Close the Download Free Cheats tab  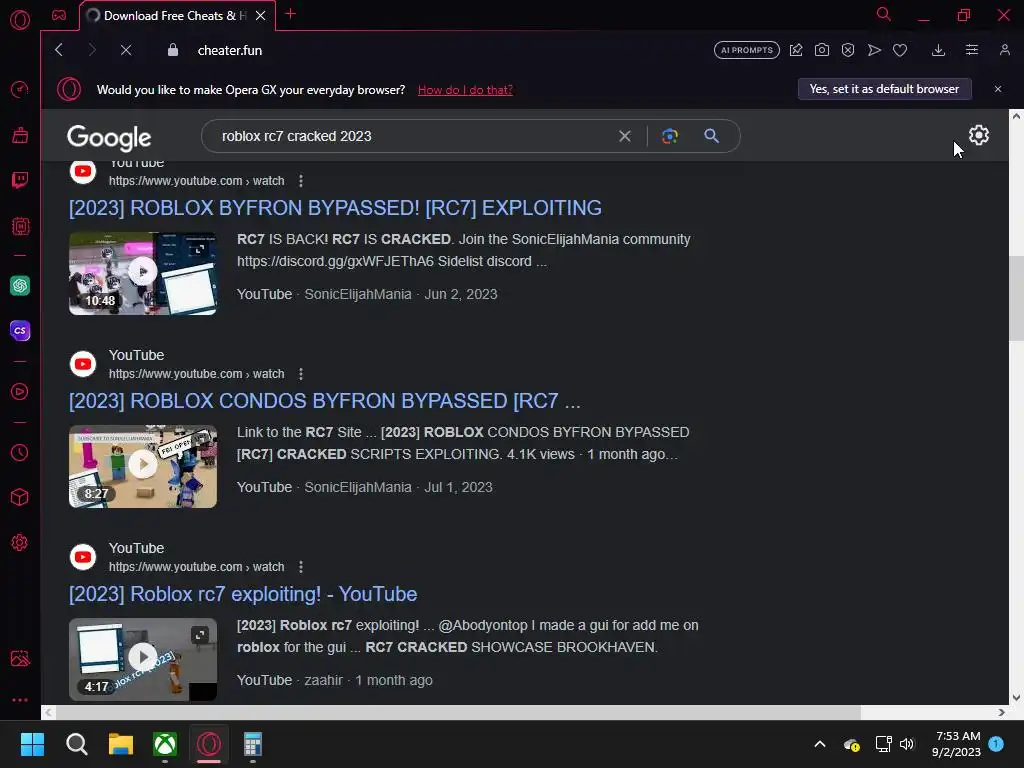click(261, 16)
